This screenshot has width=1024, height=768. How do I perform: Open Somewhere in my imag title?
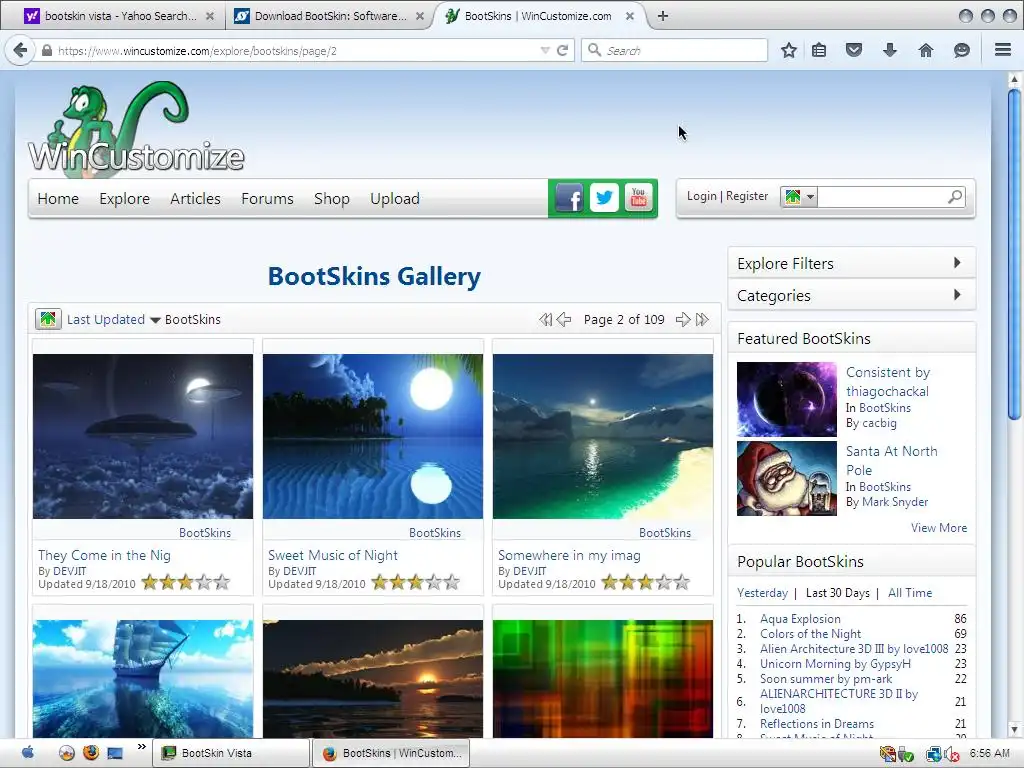pyautogui.click(x=569, y=555)
